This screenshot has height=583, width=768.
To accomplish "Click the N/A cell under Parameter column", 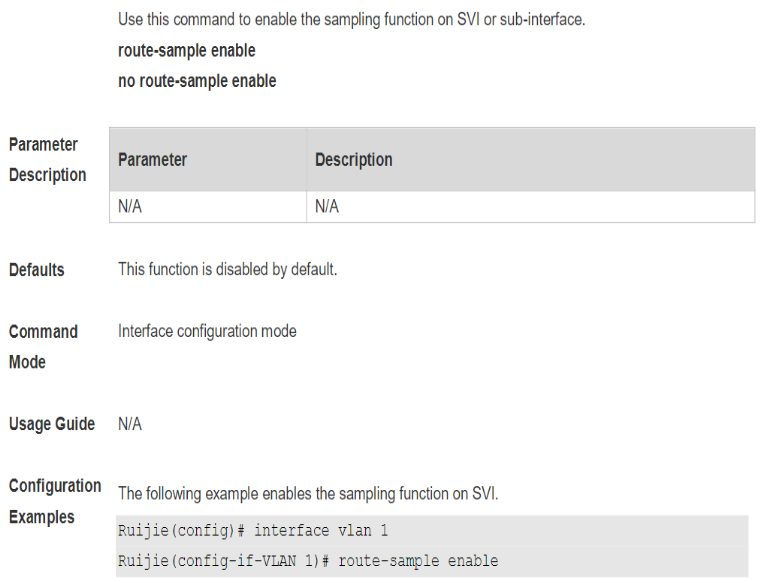I will [x=208, y=207].
